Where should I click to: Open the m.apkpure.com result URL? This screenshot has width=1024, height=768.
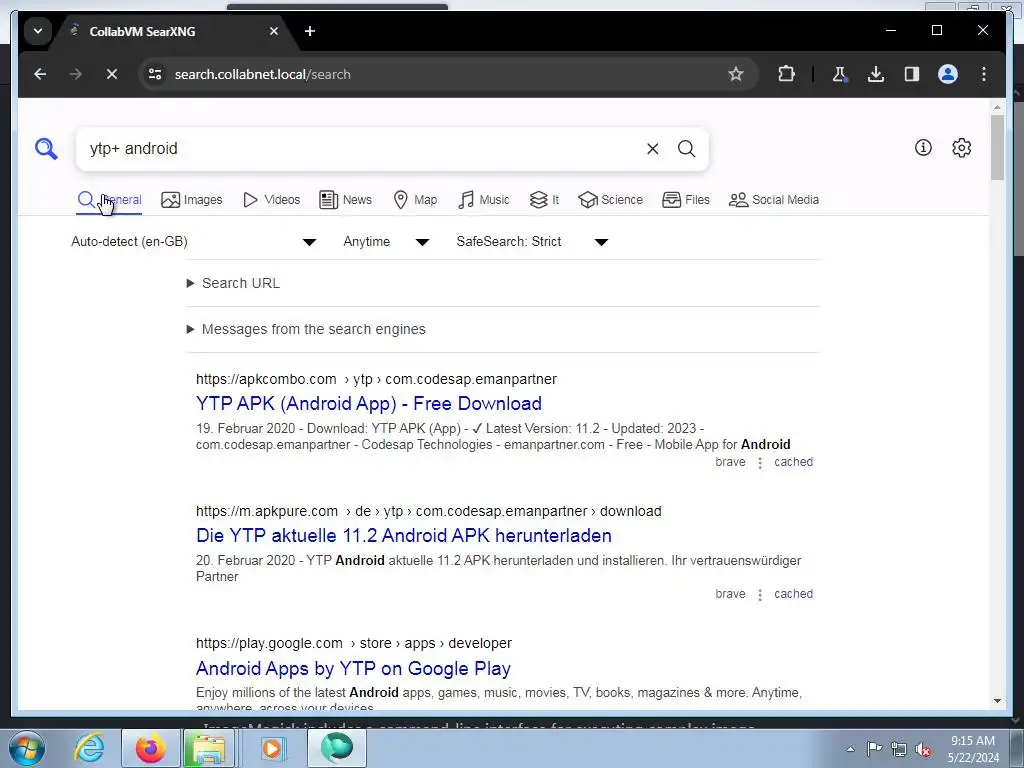pyautogui.click(x=428, y=511)
